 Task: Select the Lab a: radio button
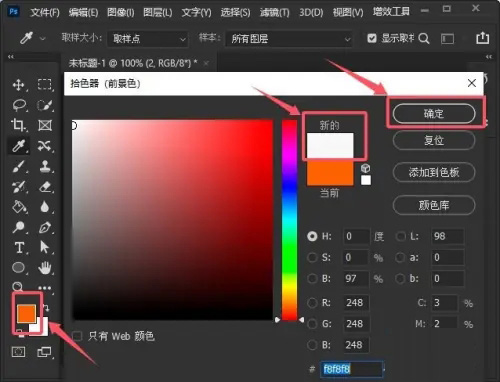(x=400, y=257)
